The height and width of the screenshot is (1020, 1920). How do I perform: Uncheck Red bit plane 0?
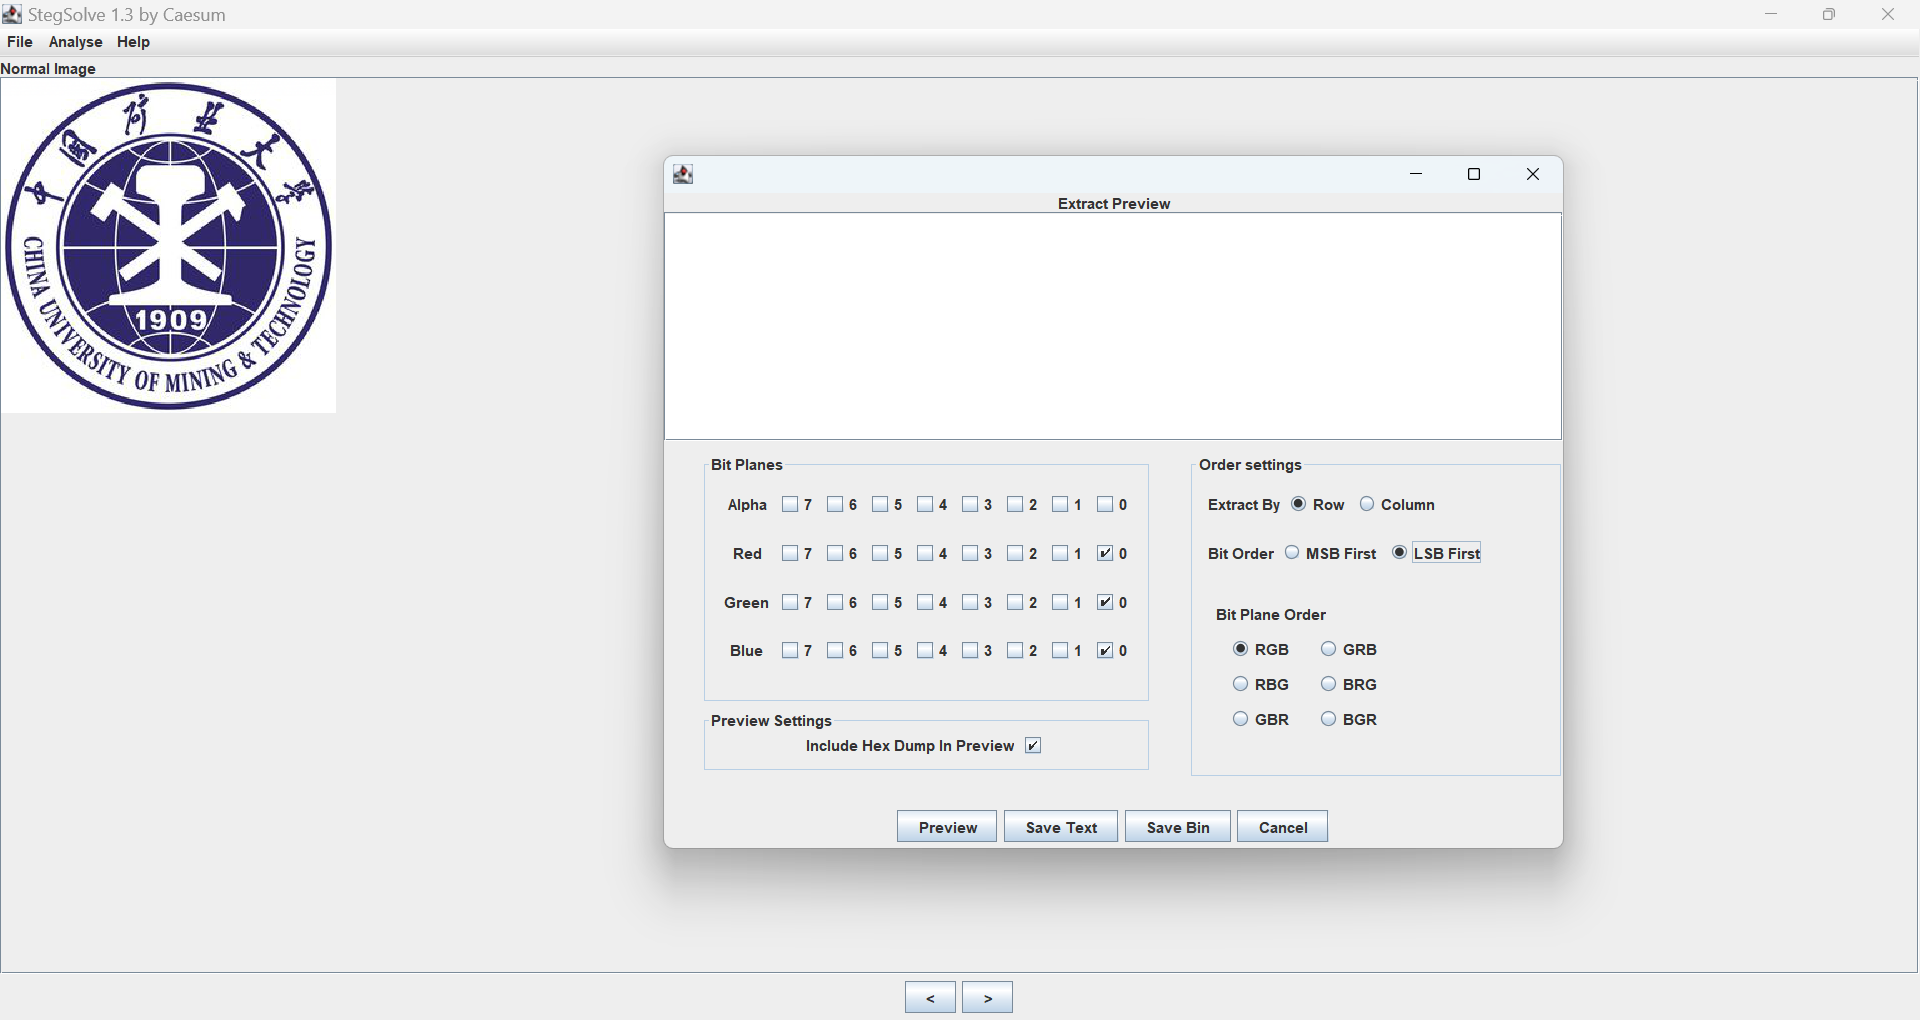[x=1105, y=553]
